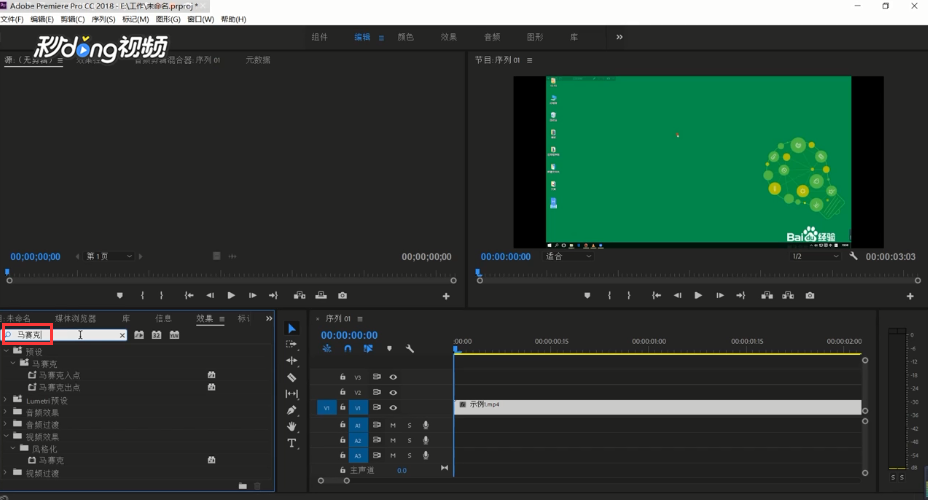This screenshot has width=928, height=500.
Task: Click the program monitor Lift button
Action: pos(767,295)
